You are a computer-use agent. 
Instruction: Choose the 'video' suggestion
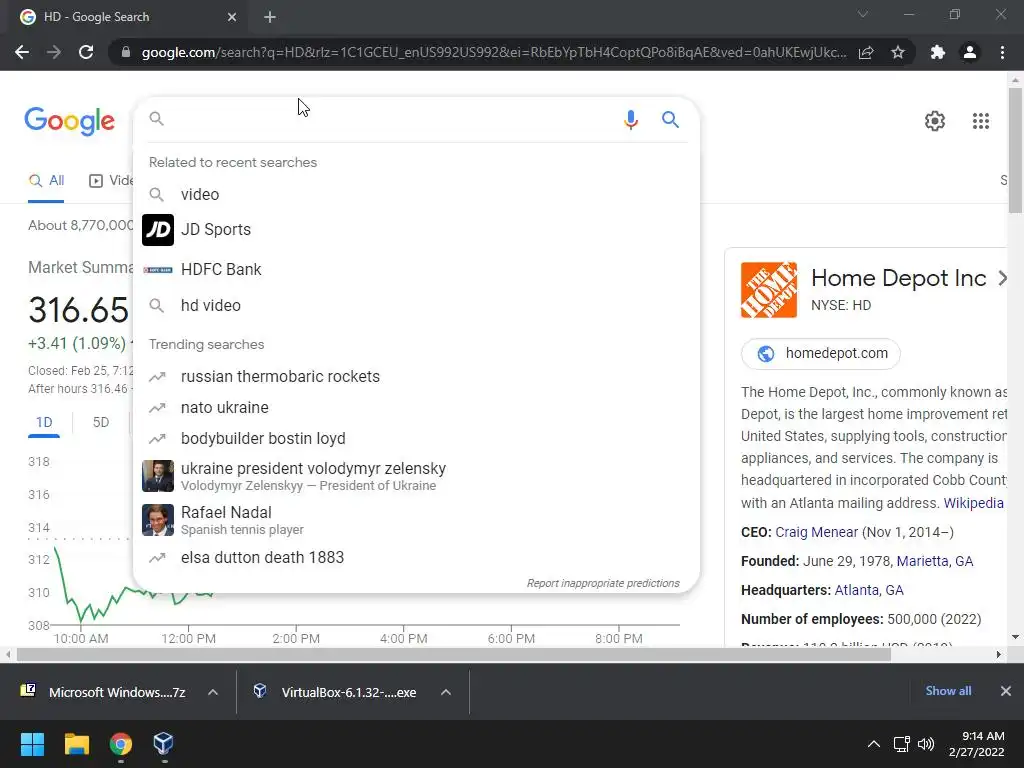(x=416, y=195)
